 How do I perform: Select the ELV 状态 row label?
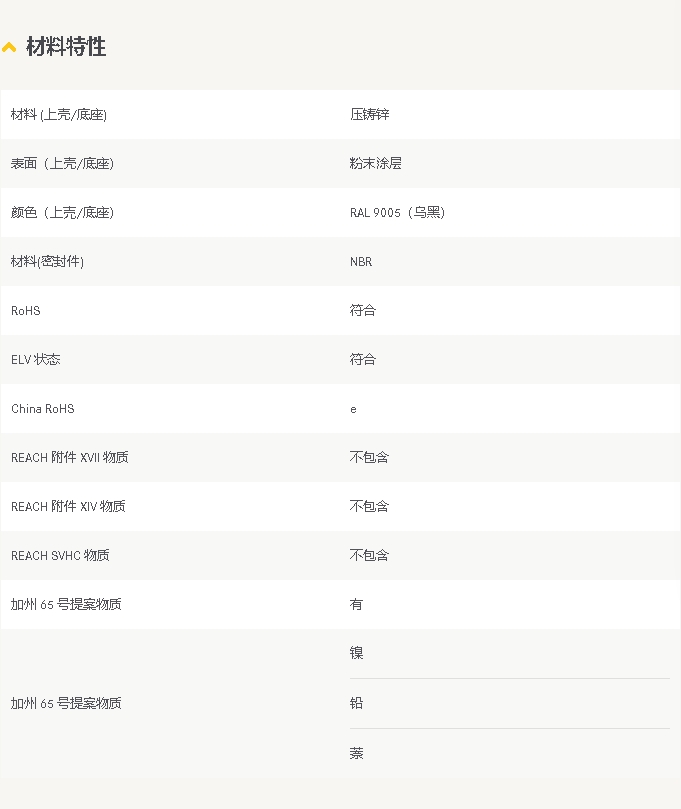point(36,360)
